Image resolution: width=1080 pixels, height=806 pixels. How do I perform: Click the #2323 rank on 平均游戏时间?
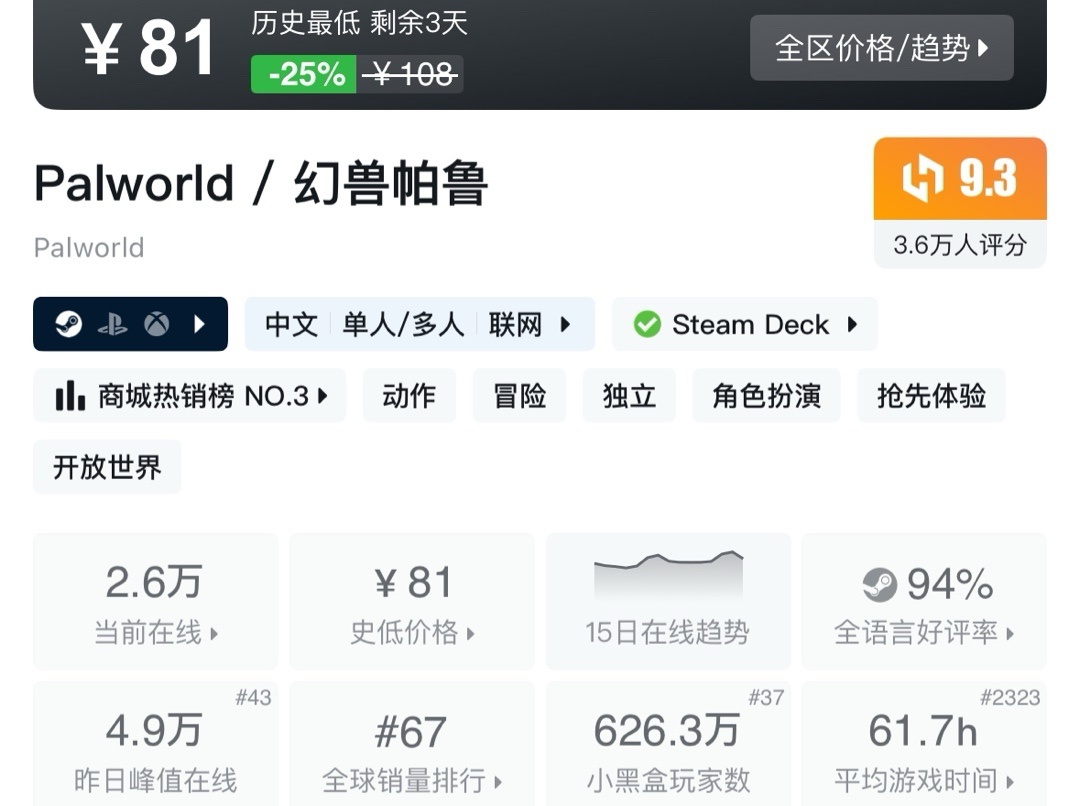pyautogui.click(x=1010, y=698)
